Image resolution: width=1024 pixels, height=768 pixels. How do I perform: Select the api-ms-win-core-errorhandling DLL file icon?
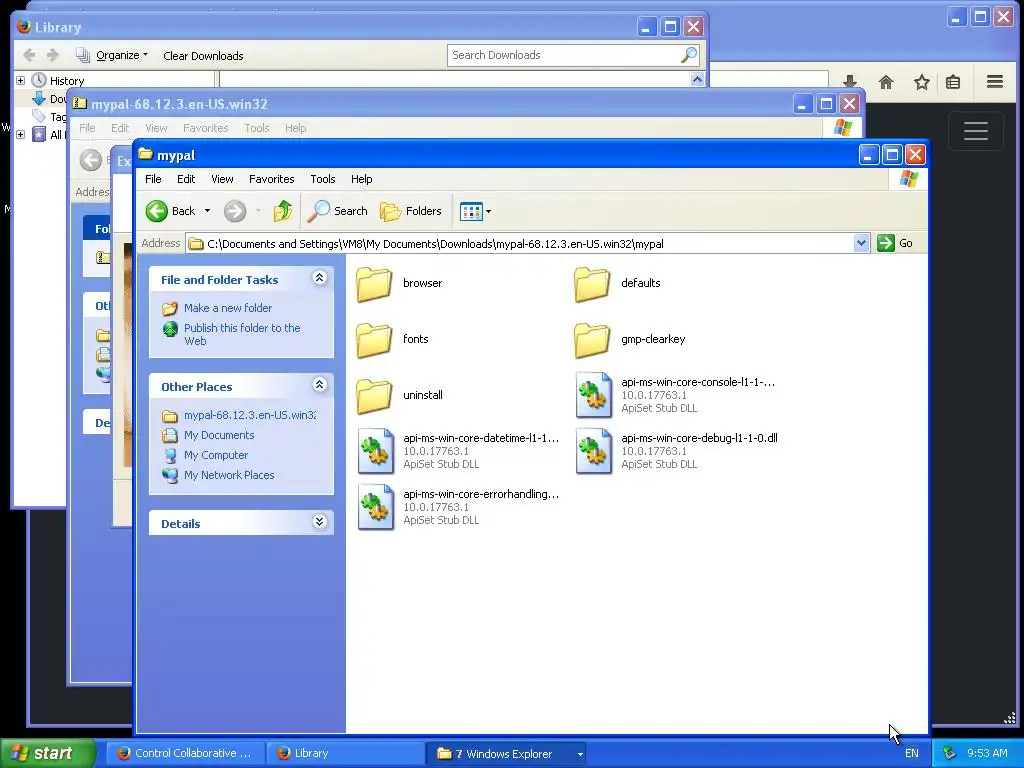(376, 507)
